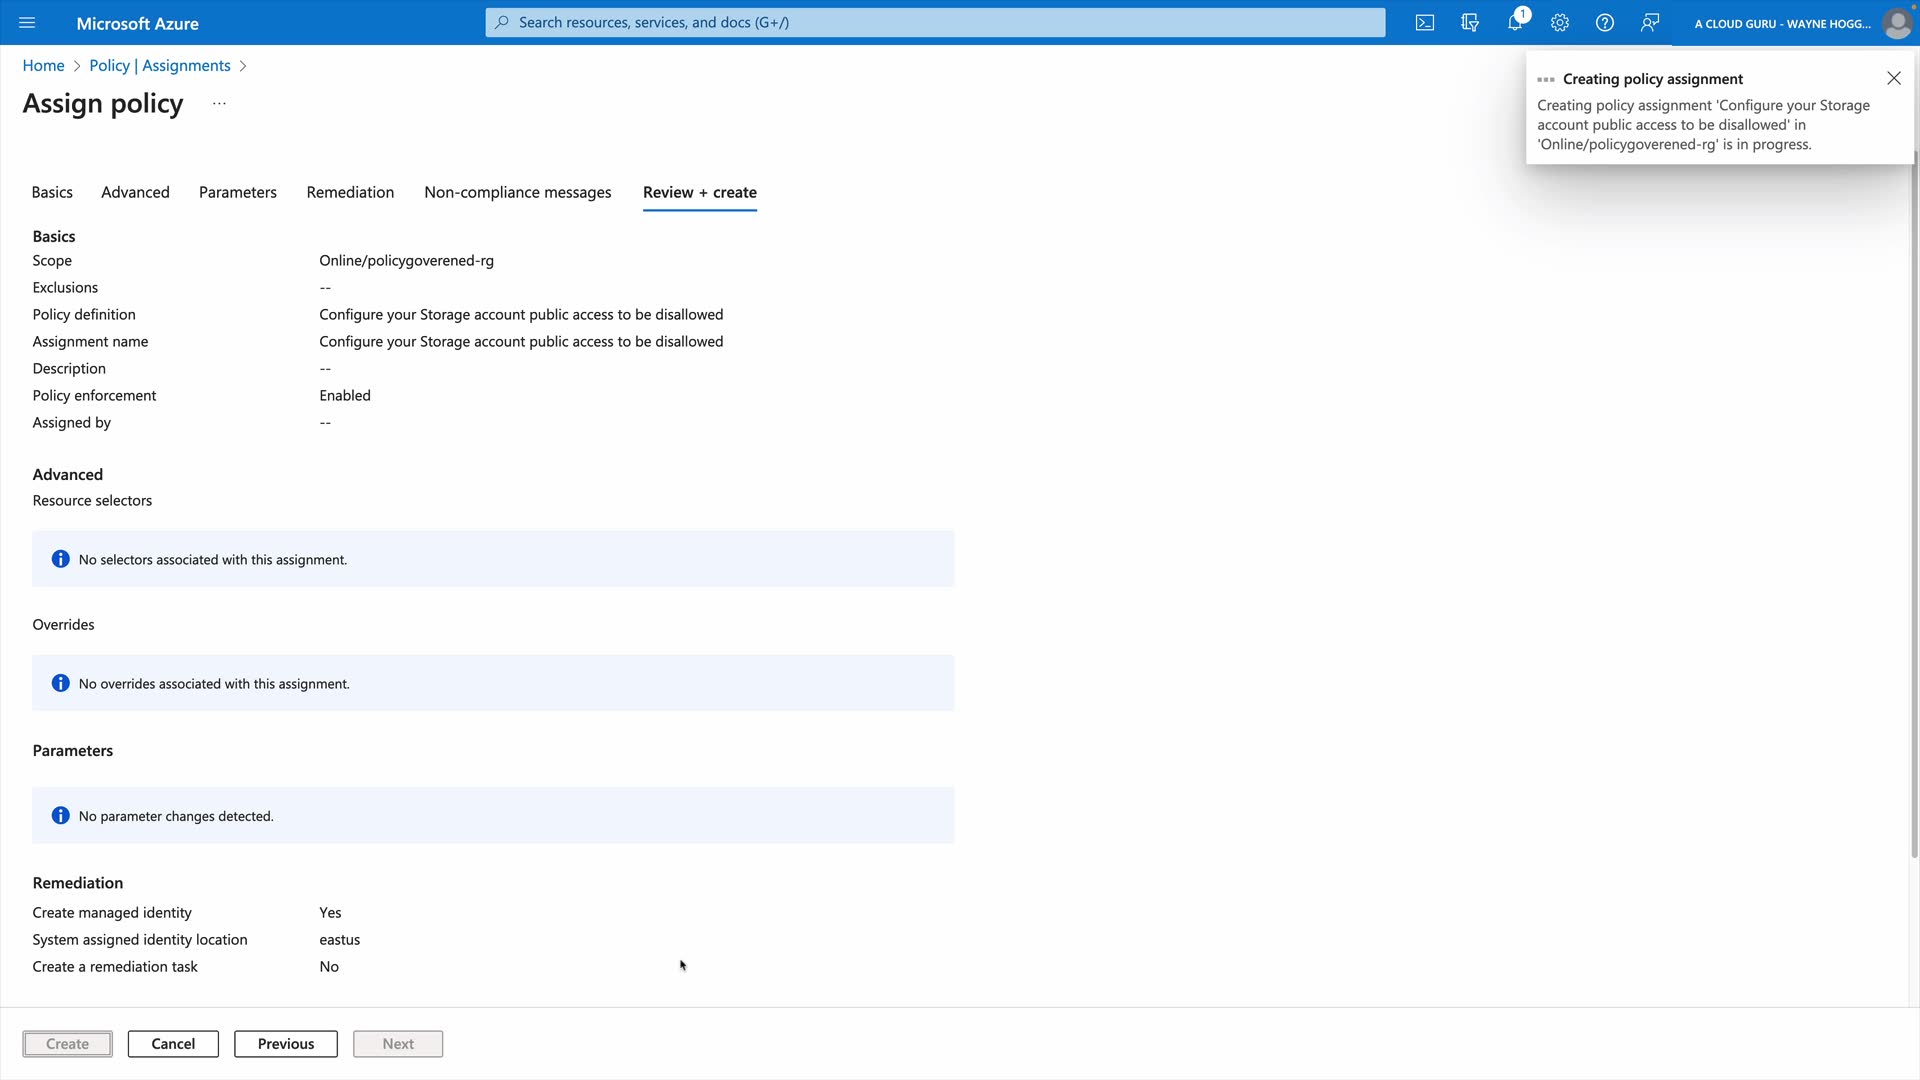Open portal settings gear
1920x1080 pixels.
1560,23
